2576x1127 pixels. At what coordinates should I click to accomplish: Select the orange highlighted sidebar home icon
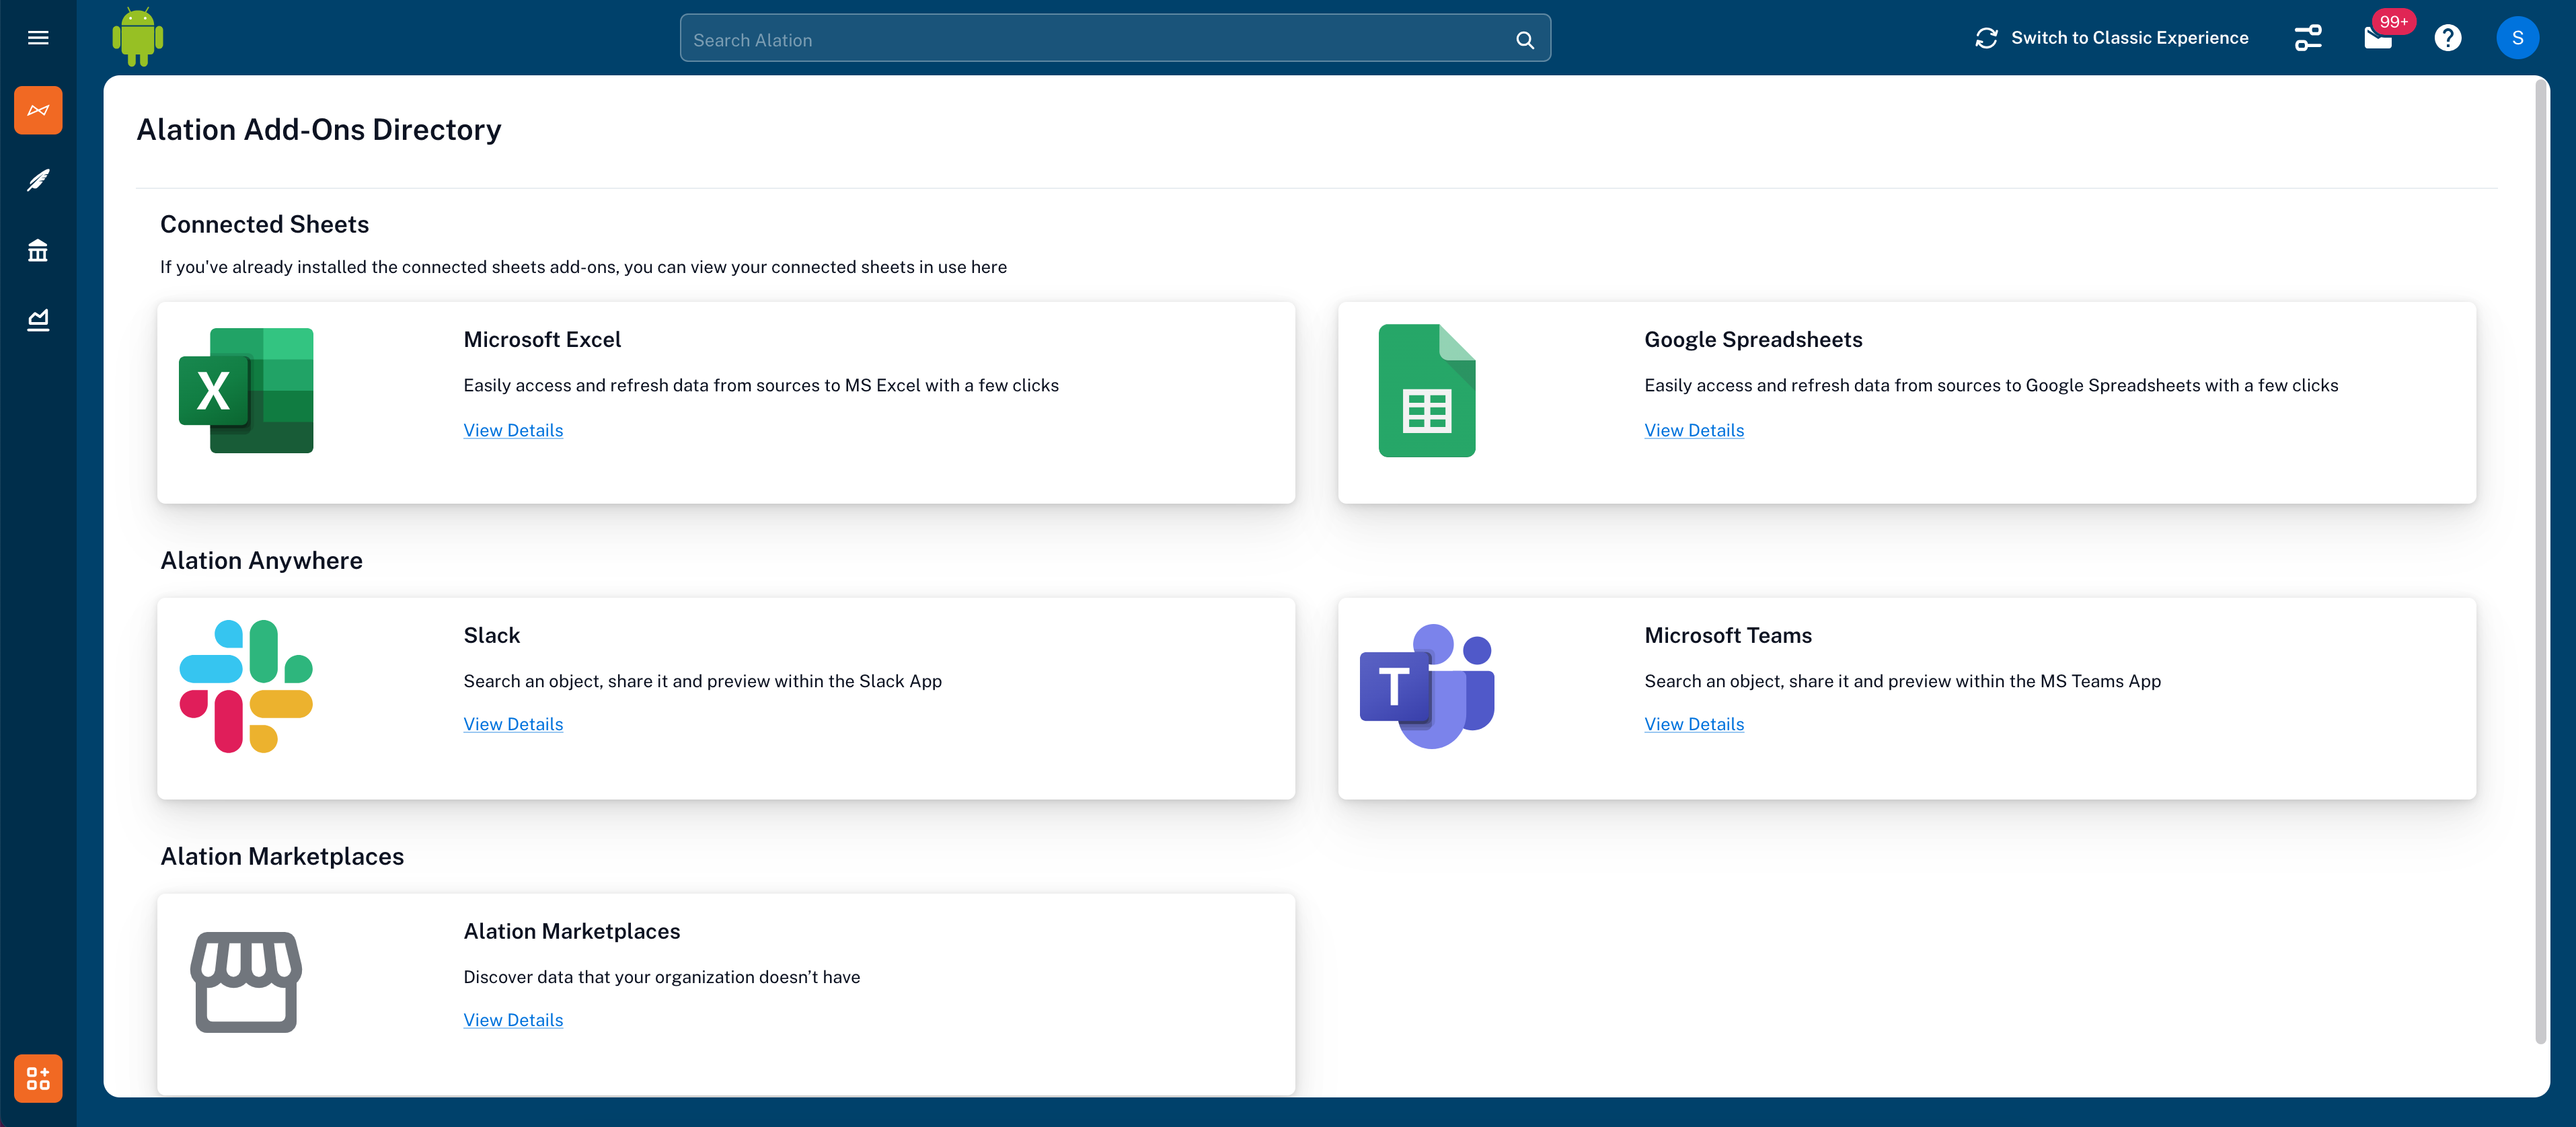38,110
